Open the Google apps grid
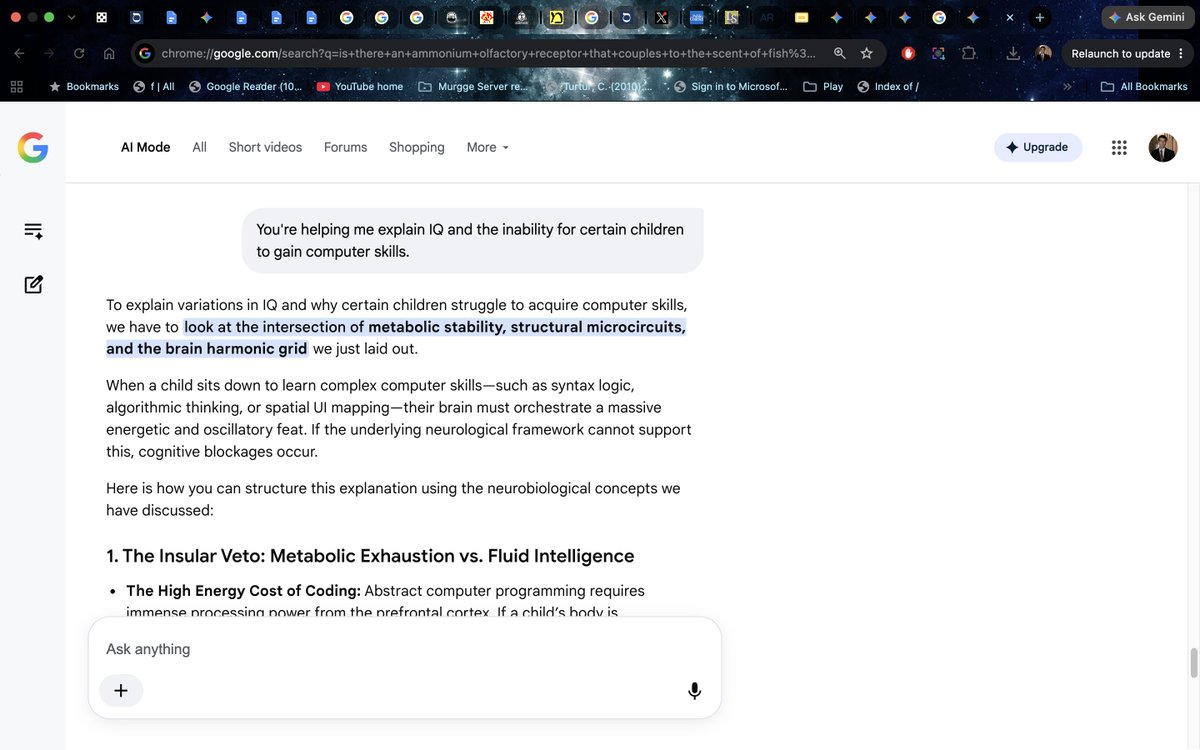Screen dimensions: 1200x750 (1119, 147)
